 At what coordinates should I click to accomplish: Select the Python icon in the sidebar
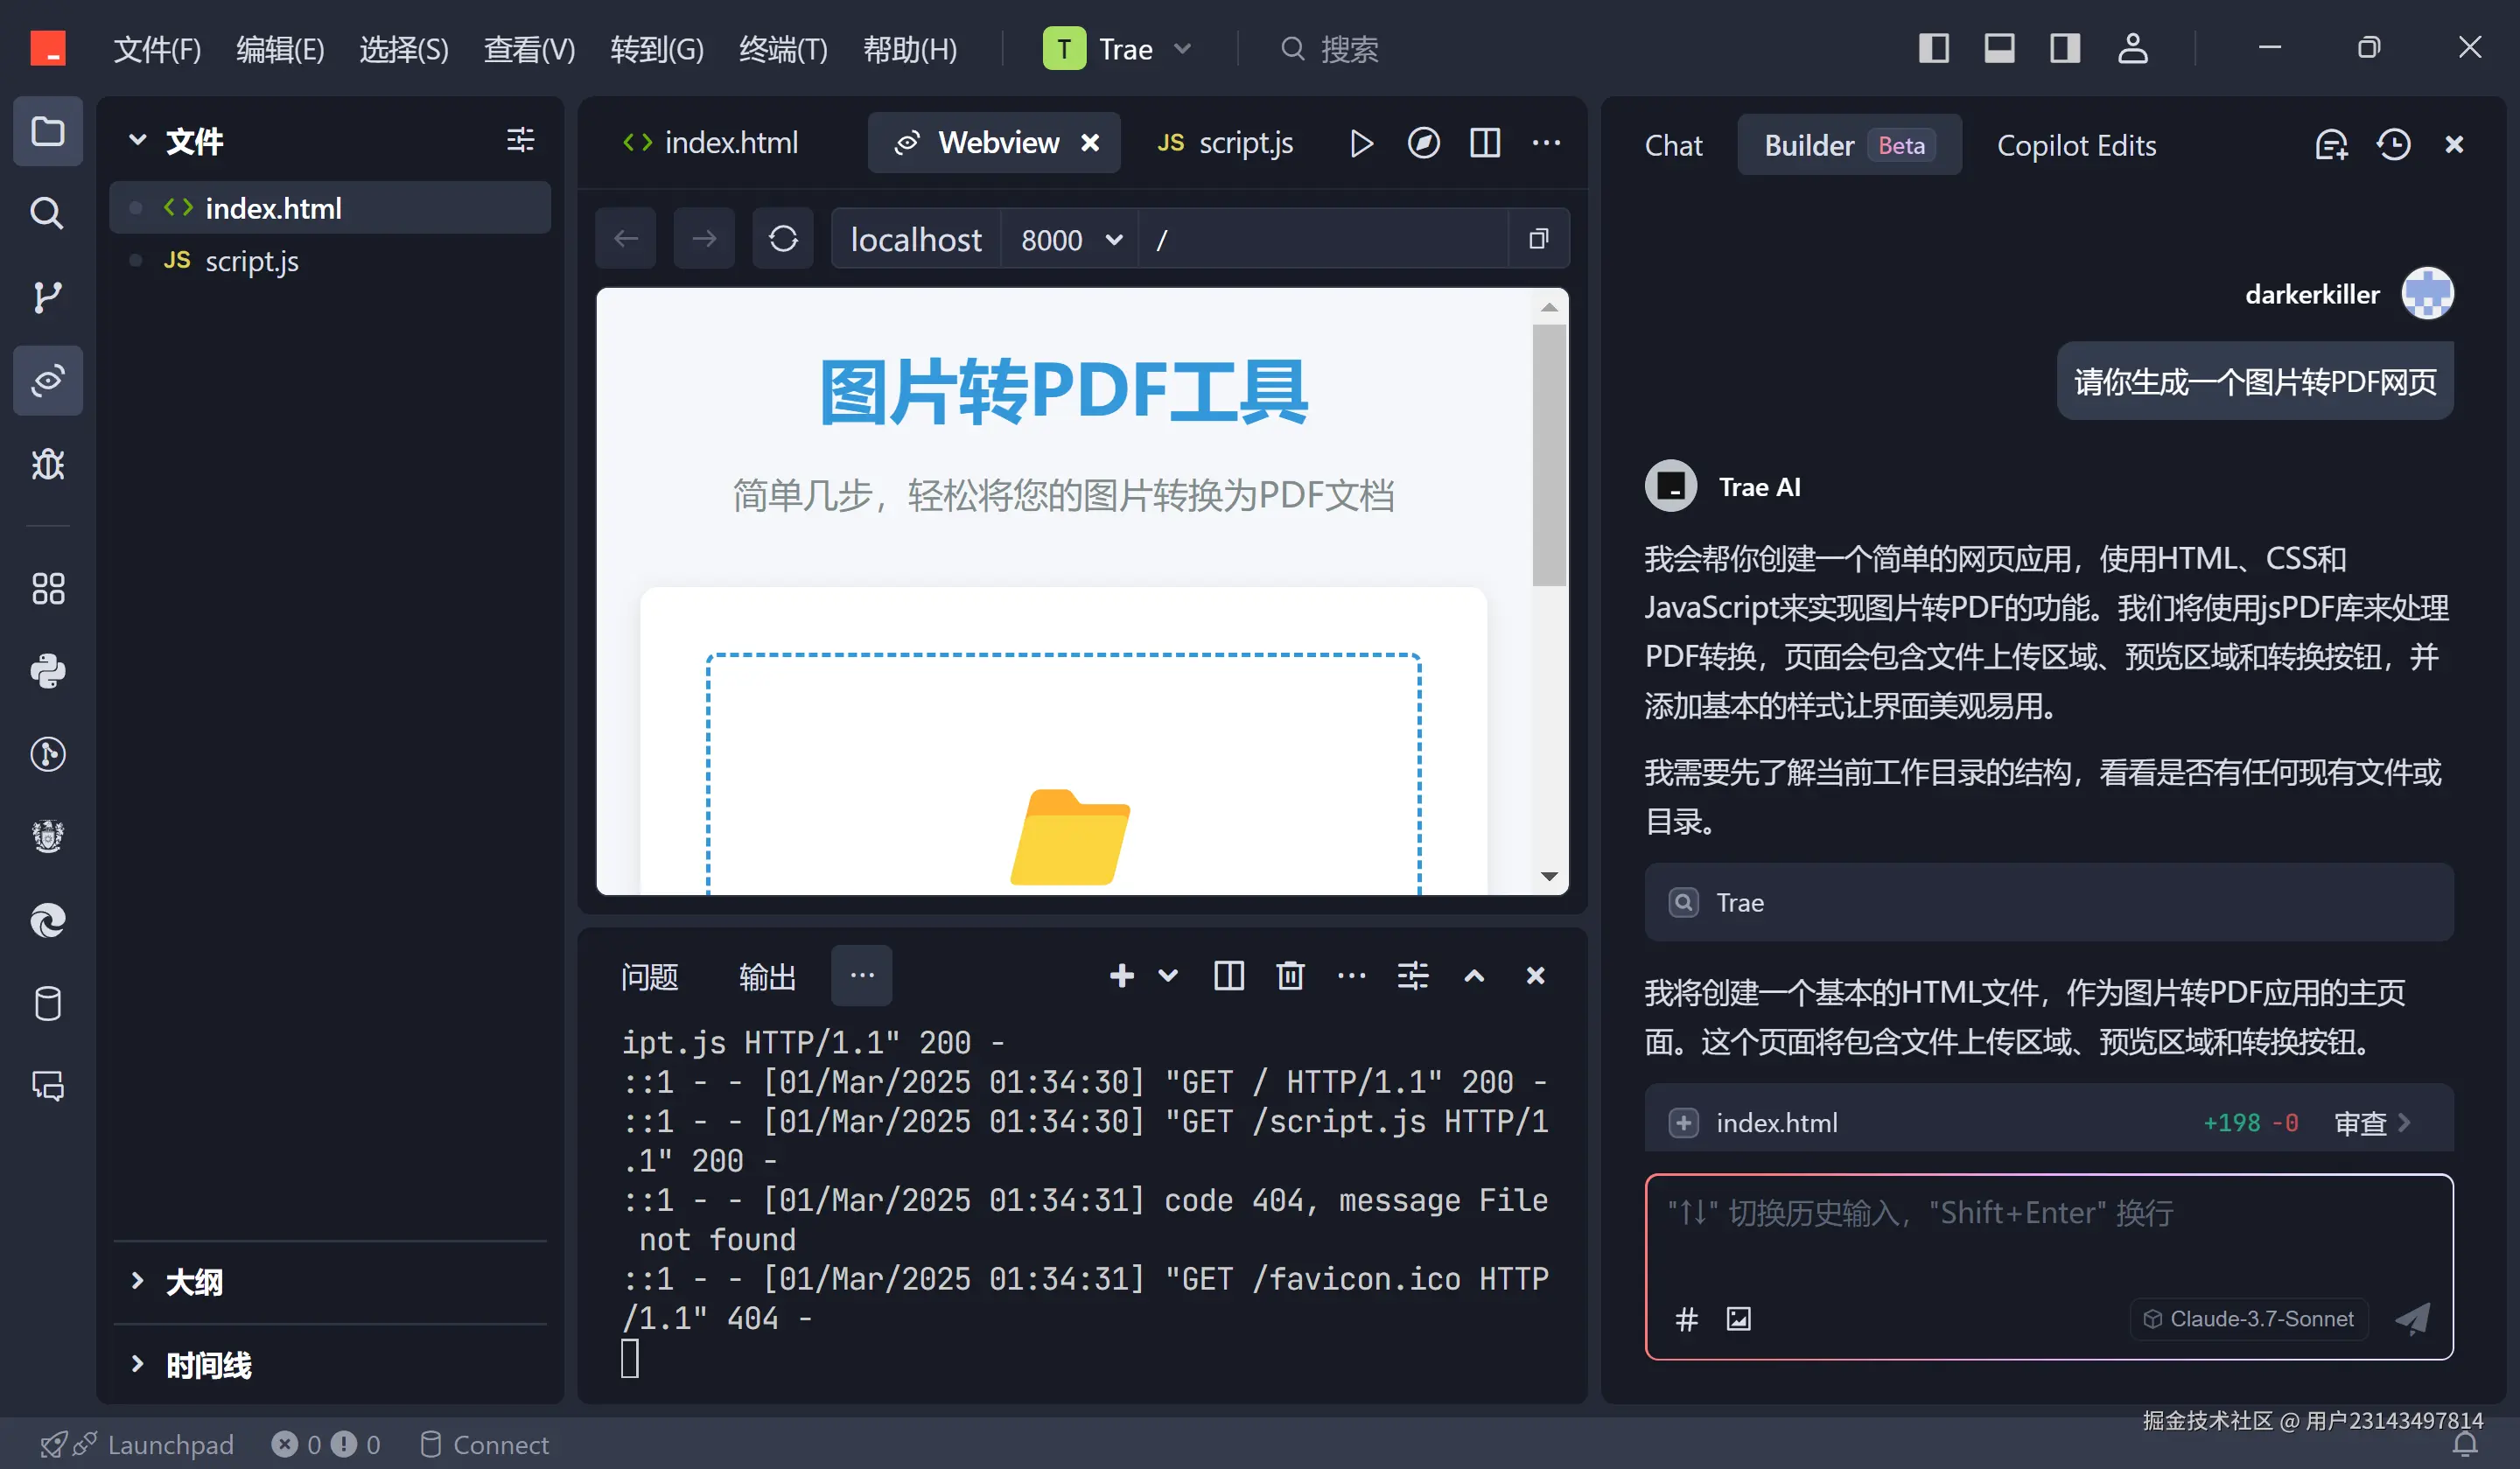tap(47, 671)
